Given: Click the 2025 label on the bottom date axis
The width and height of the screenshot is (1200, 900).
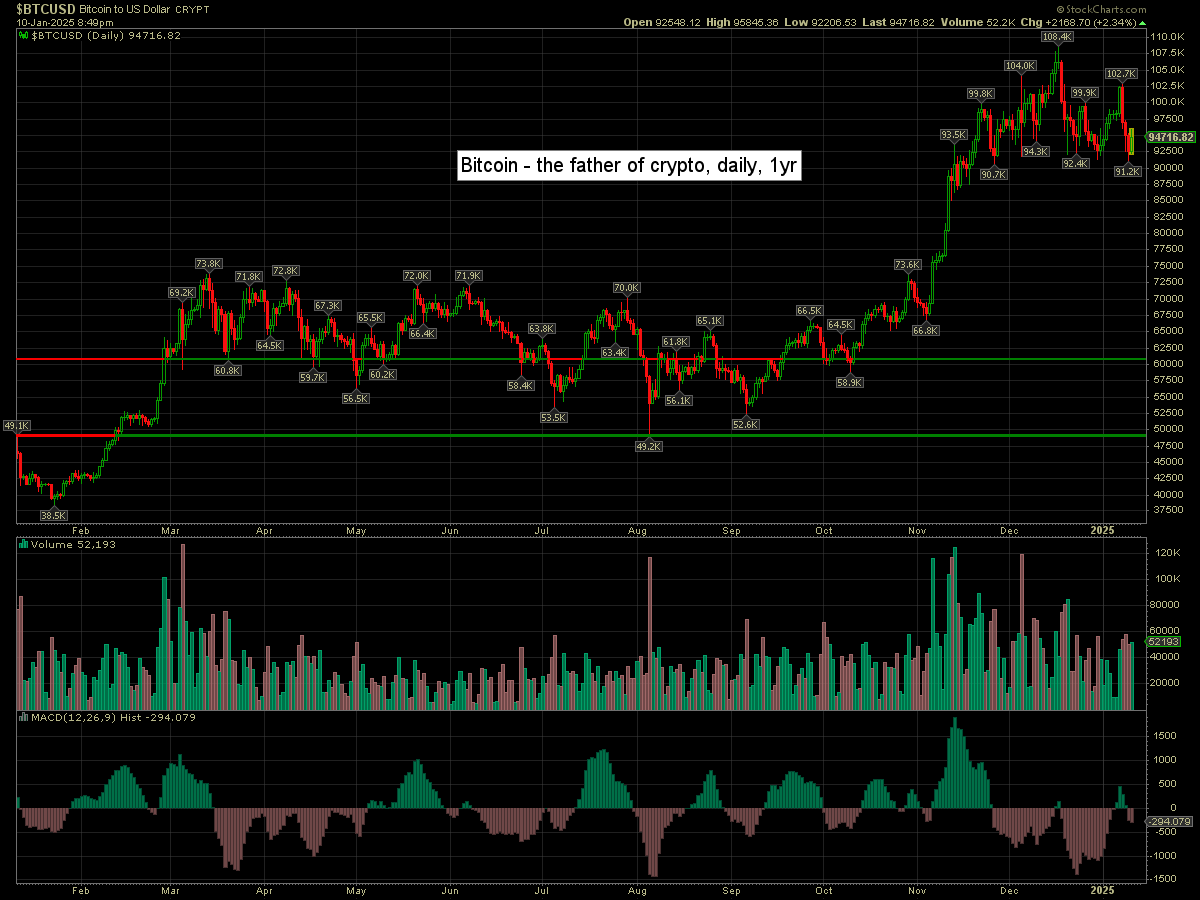Looking at the screenshot, I should [1101, 526].
